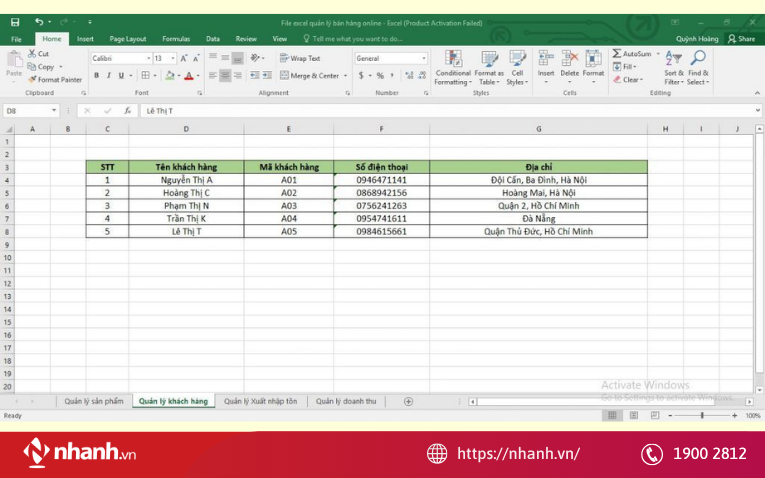Open the Clear dropdown in Editing
The width and height of the screenshot is (765, 478).
coord(628,80)
